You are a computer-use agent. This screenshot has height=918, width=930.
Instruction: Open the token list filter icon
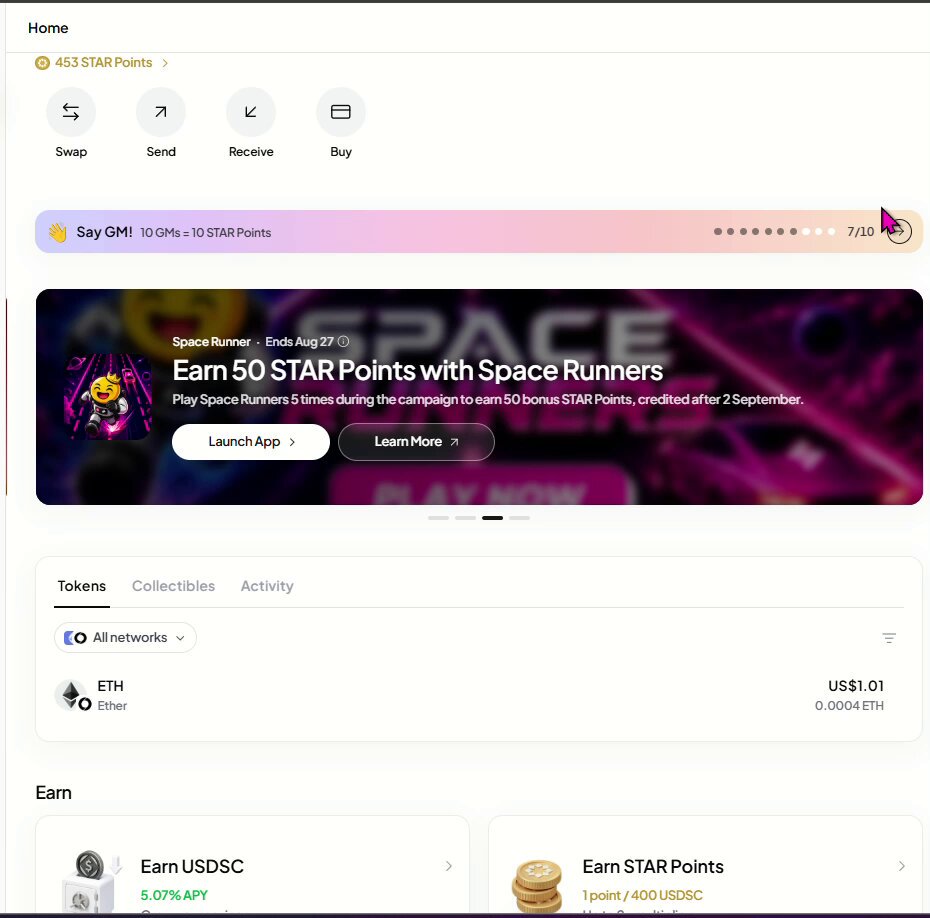[x=888, y=638]
